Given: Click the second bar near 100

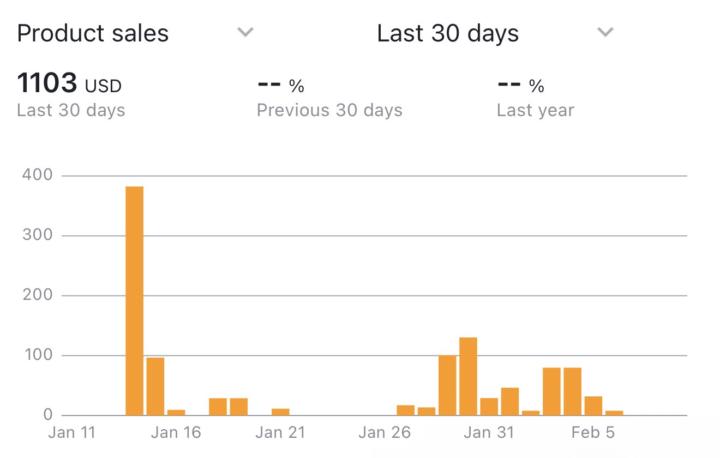Looking at the screenshot, I should coord(155,386).
